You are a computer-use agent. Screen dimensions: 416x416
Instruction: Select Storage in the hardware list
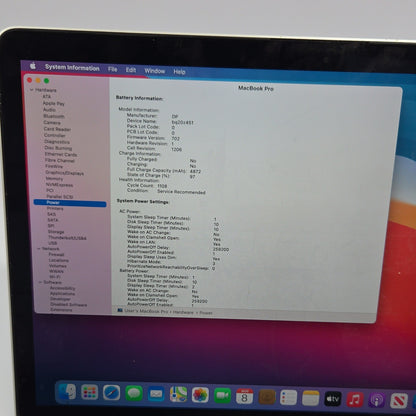(x=56, y=232)
